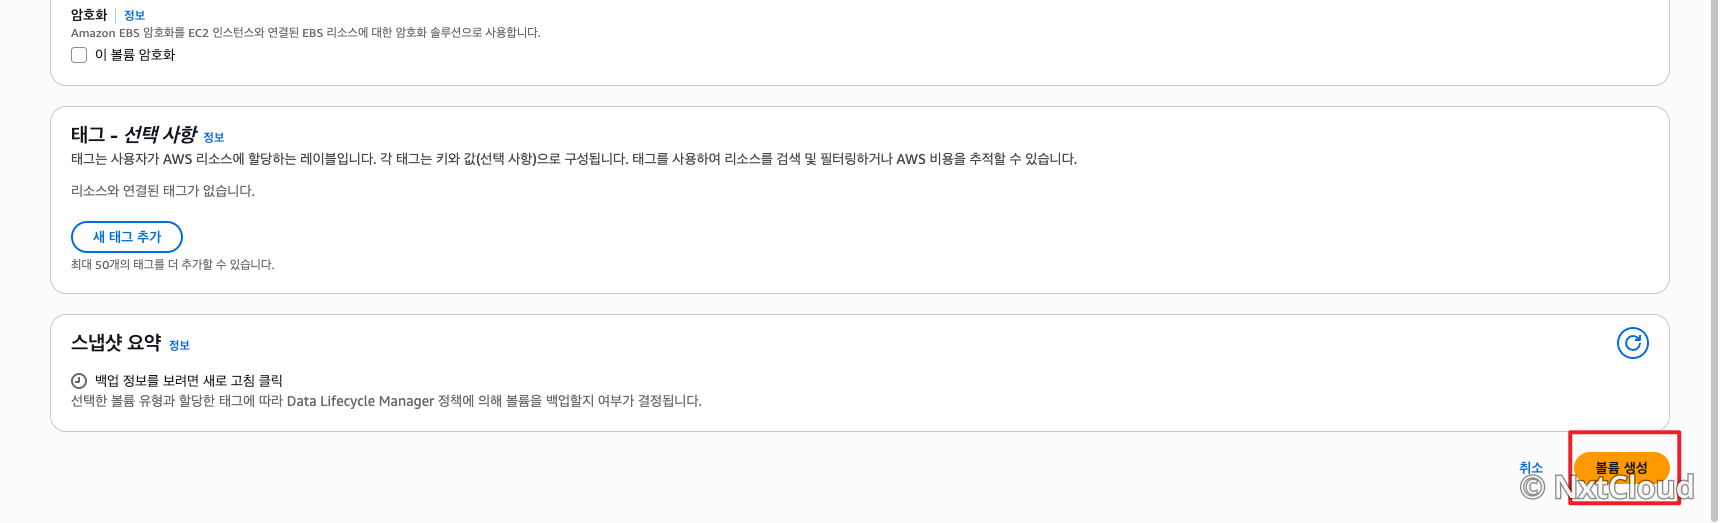Image resolution: width=1720 pixels, height=523 pixels.
Task: Click the 최대 50개의 태그 hint text
Action: [173, 265]
